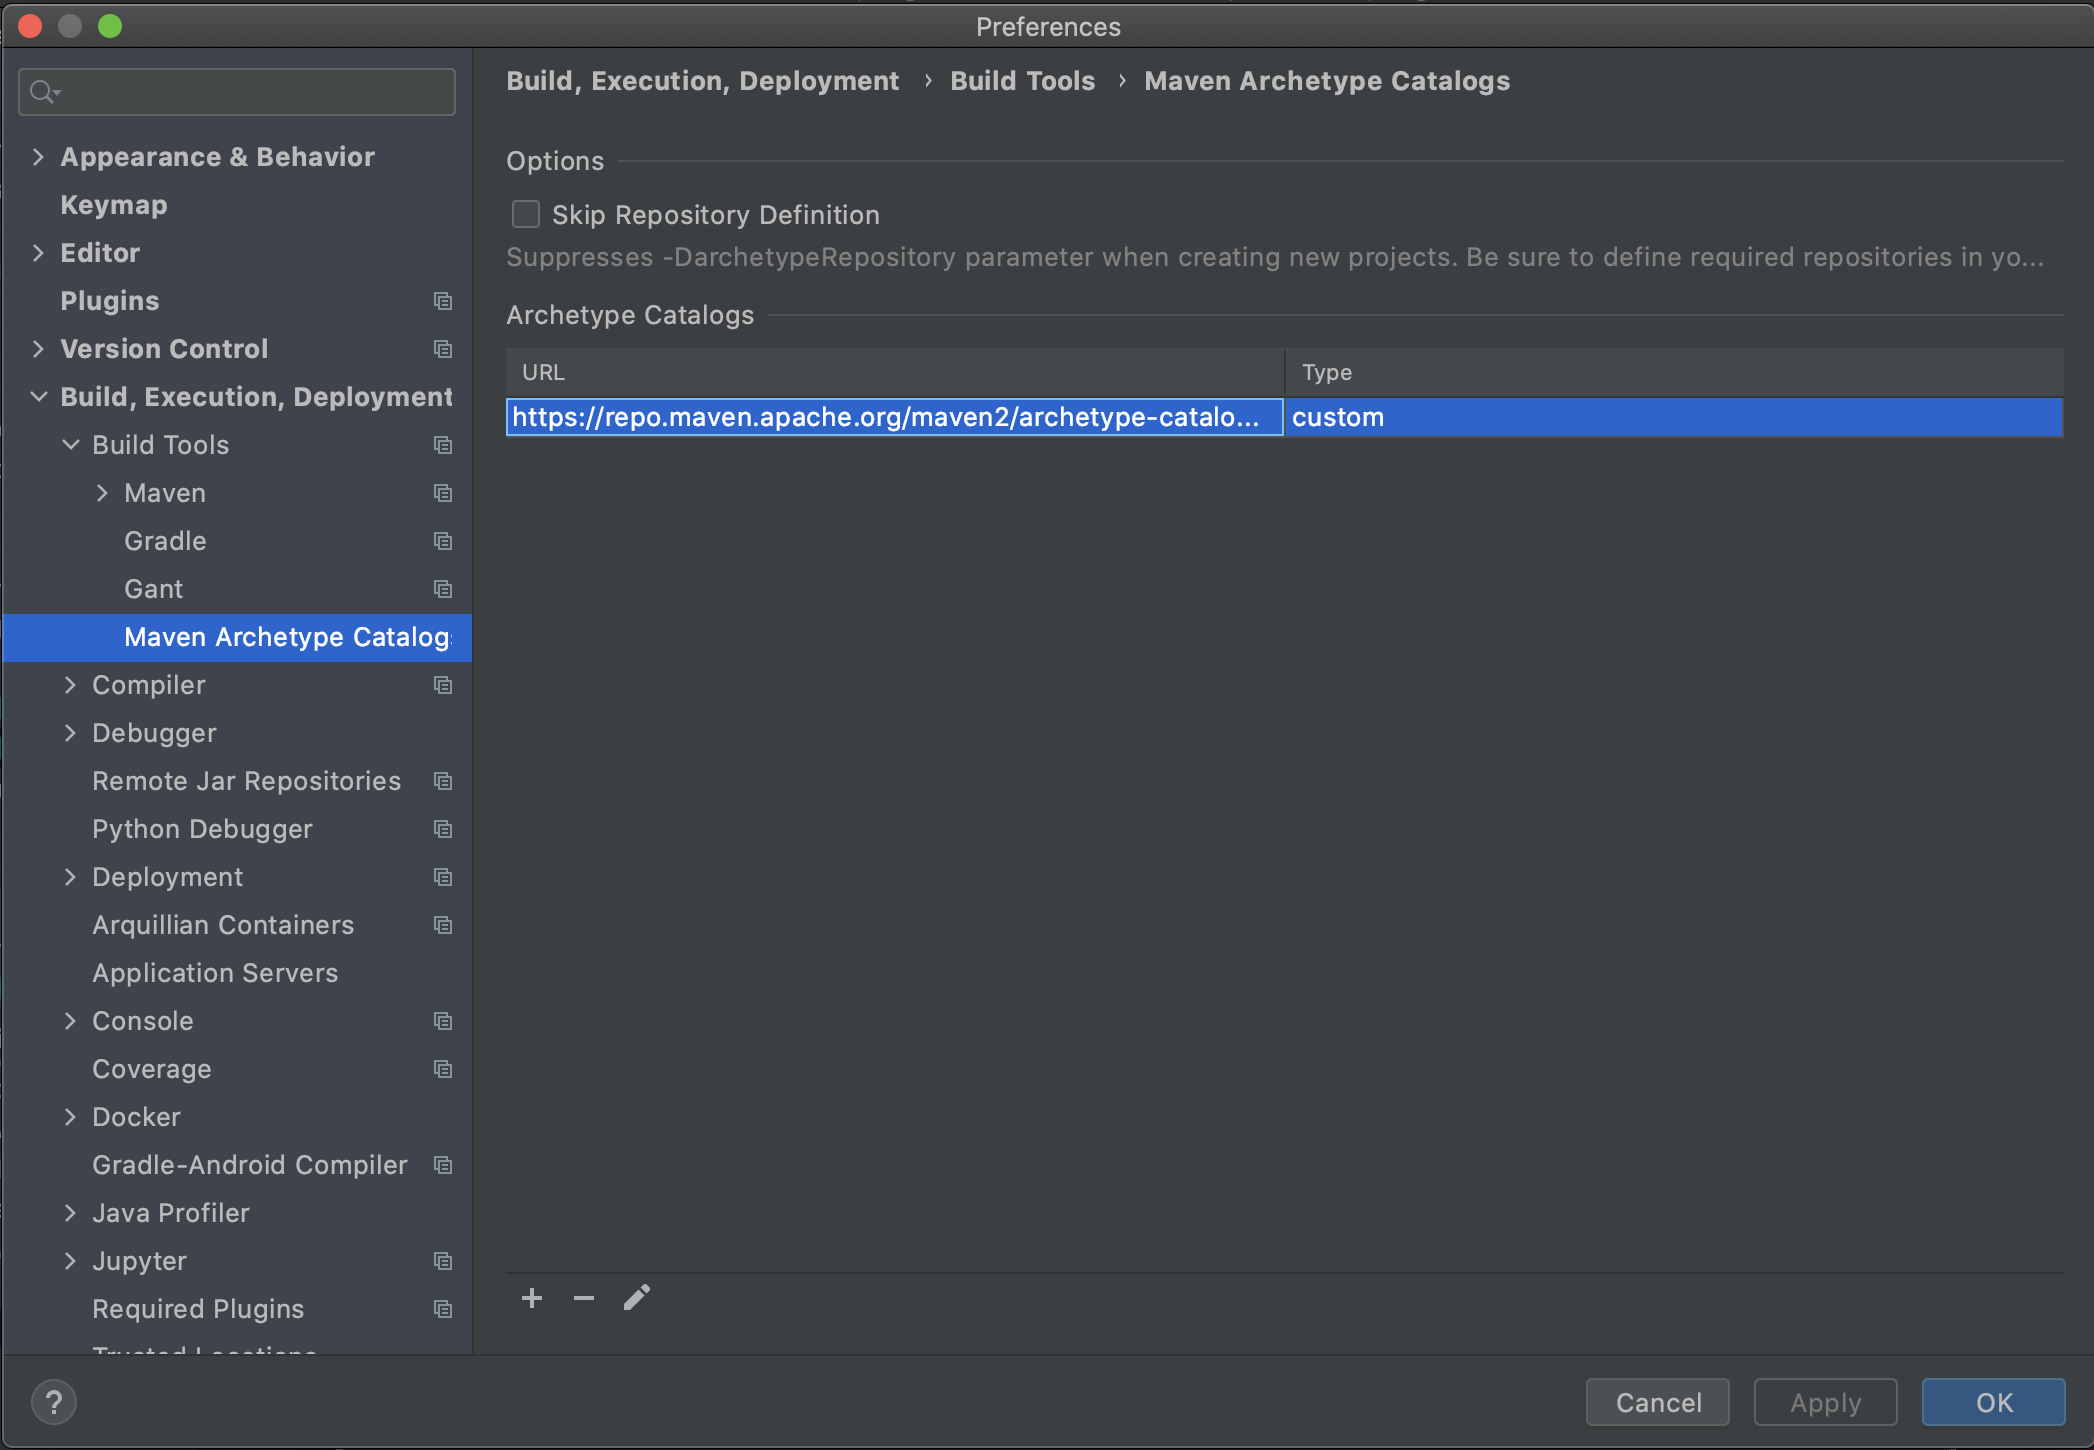The width and height of the screenshot is (2094, 1450).
Task: Click project-level icon next to Arquillian Containers
Action: (x=443, y=925)
